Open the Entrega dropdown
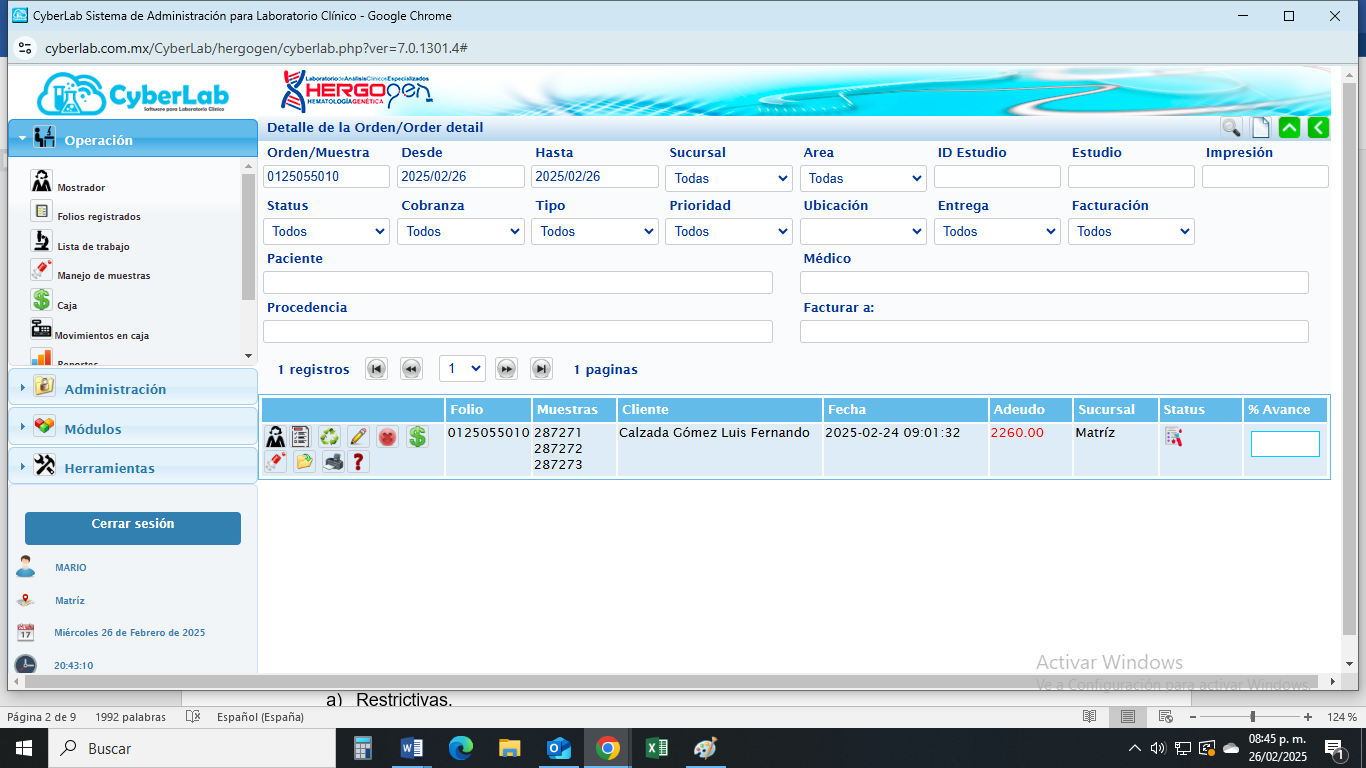 [x=997, y=231]
